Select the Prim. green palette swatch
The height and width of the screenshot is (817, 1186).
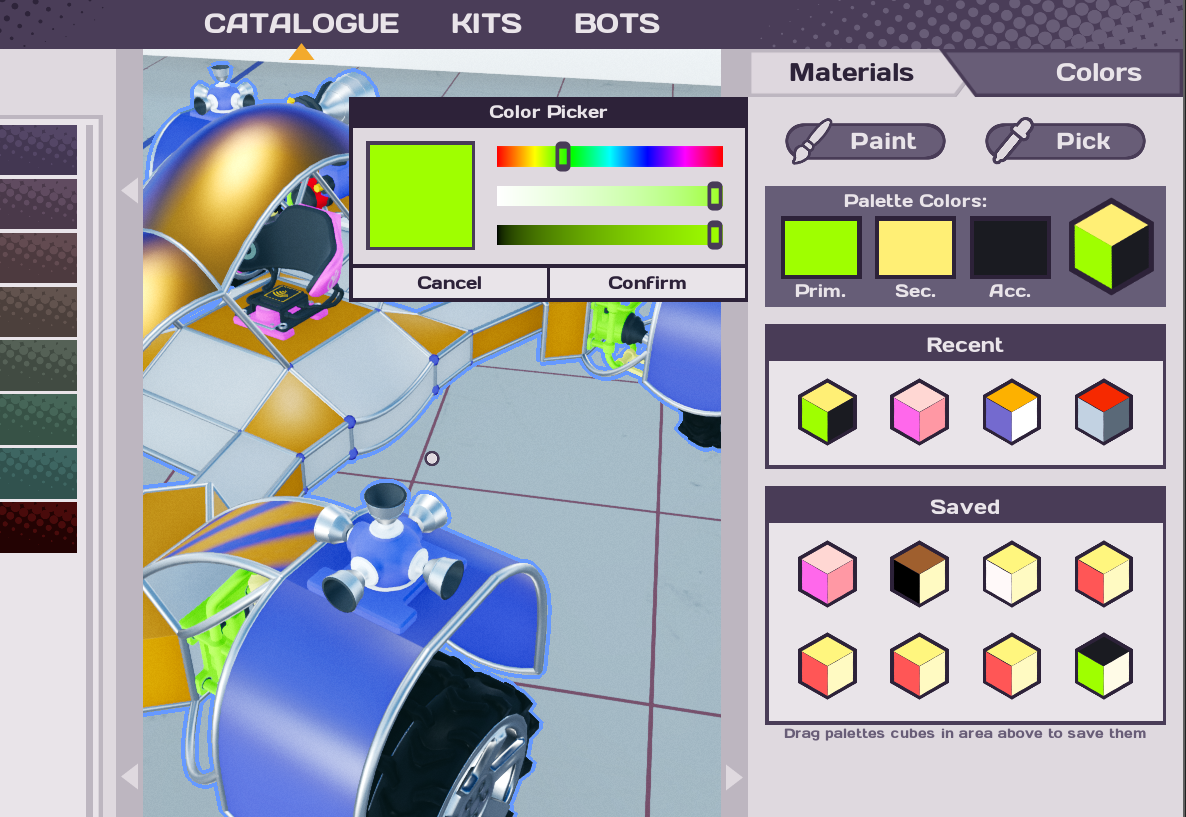click(821, 247)
